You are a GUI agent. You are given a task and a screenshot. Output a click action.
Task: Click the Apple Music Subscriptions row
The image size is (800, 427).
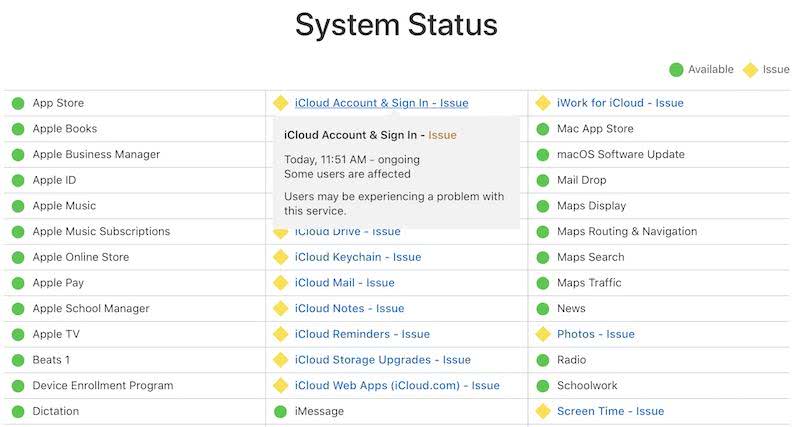101,231
